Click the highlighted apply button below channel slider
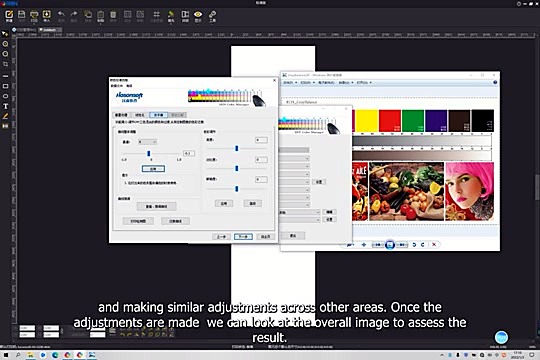 pos(153,169)
